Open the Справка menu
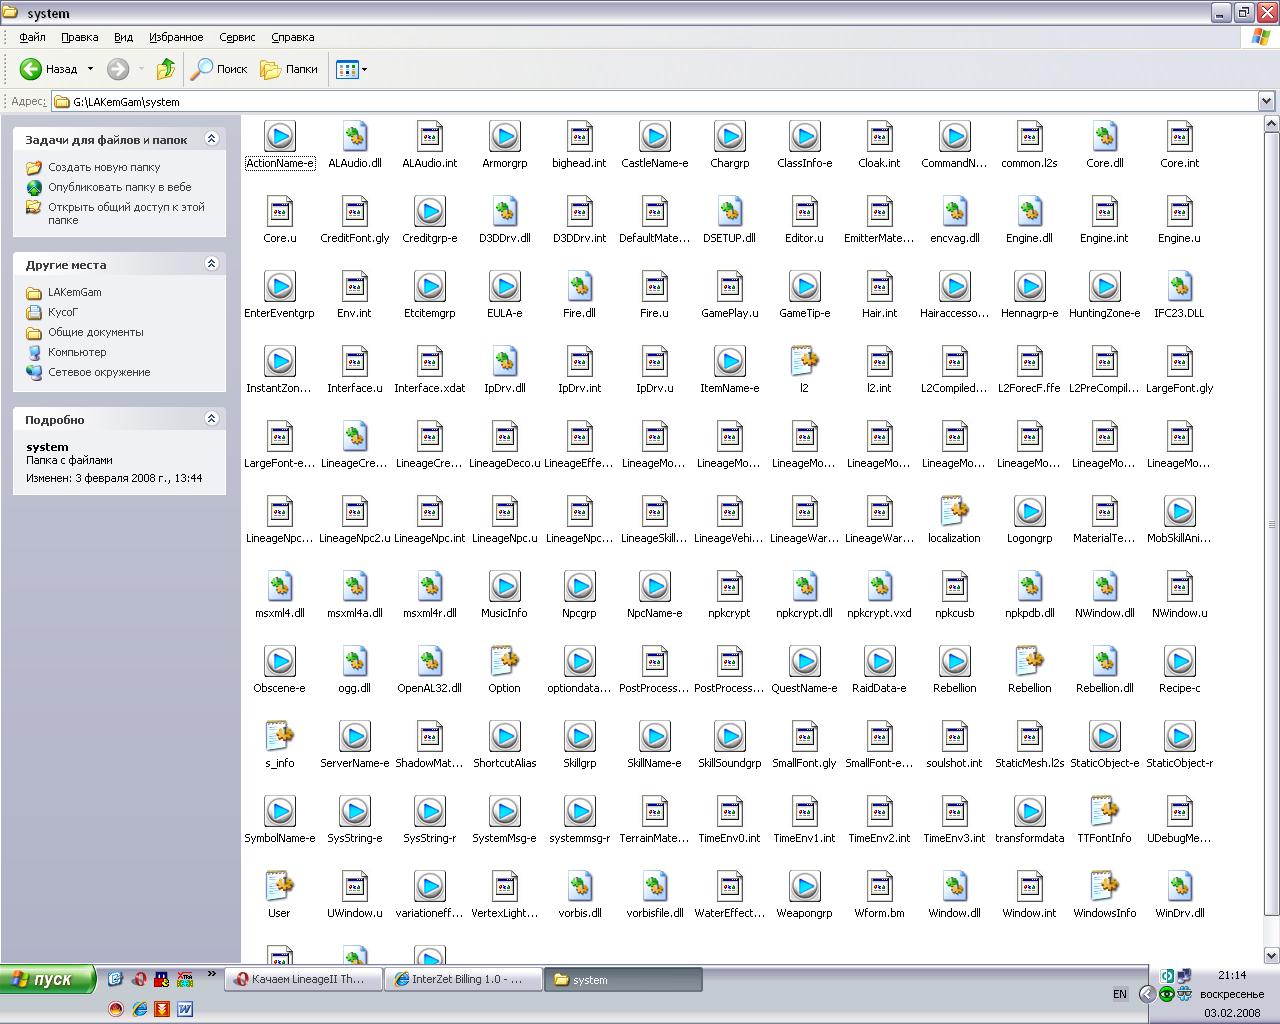The height and width of the screenshot is (1024, 1280). pos(292,37)
